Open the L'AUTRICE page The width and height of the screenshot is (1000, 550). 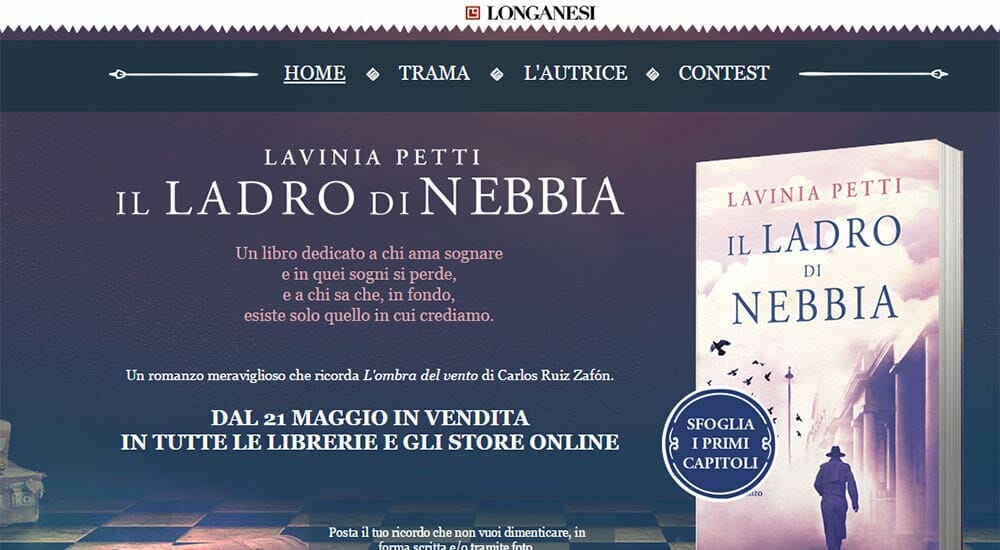575,73
